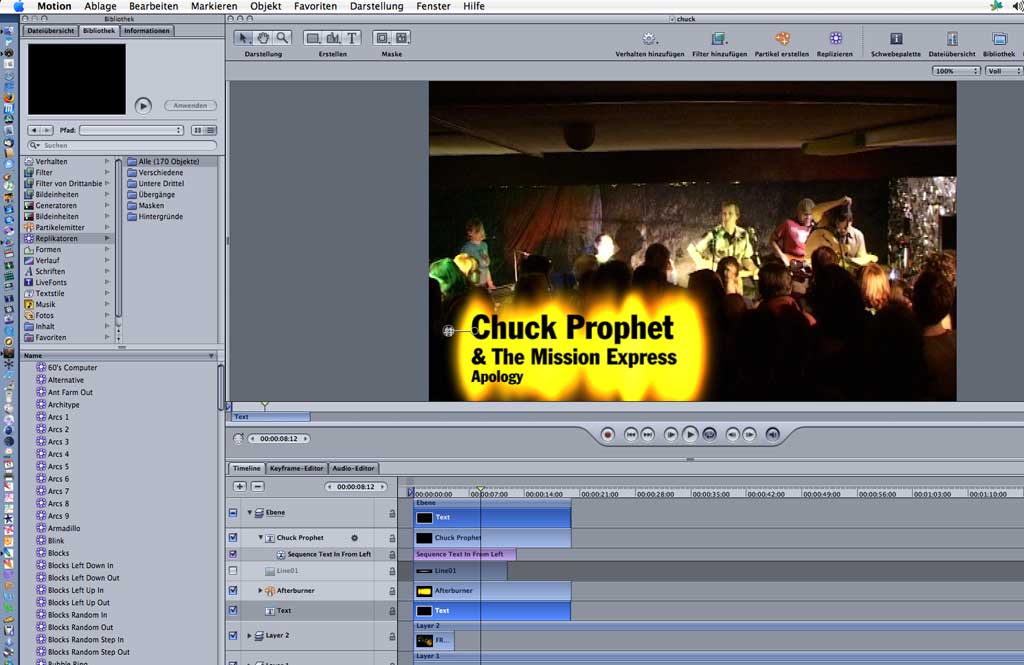Select the rectangle shape tool

(x=313, y=38)
